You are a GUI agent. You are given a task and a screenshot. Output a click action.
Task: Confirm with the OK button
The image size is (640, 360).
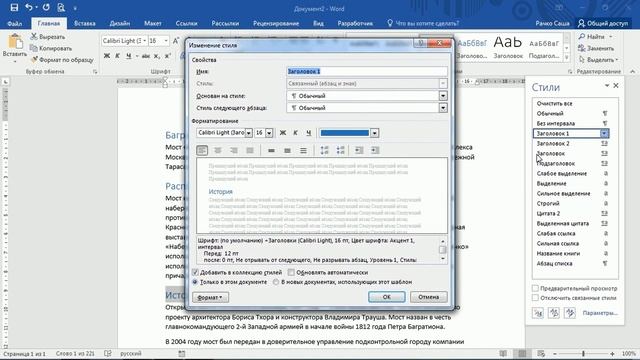click(387, 297)
